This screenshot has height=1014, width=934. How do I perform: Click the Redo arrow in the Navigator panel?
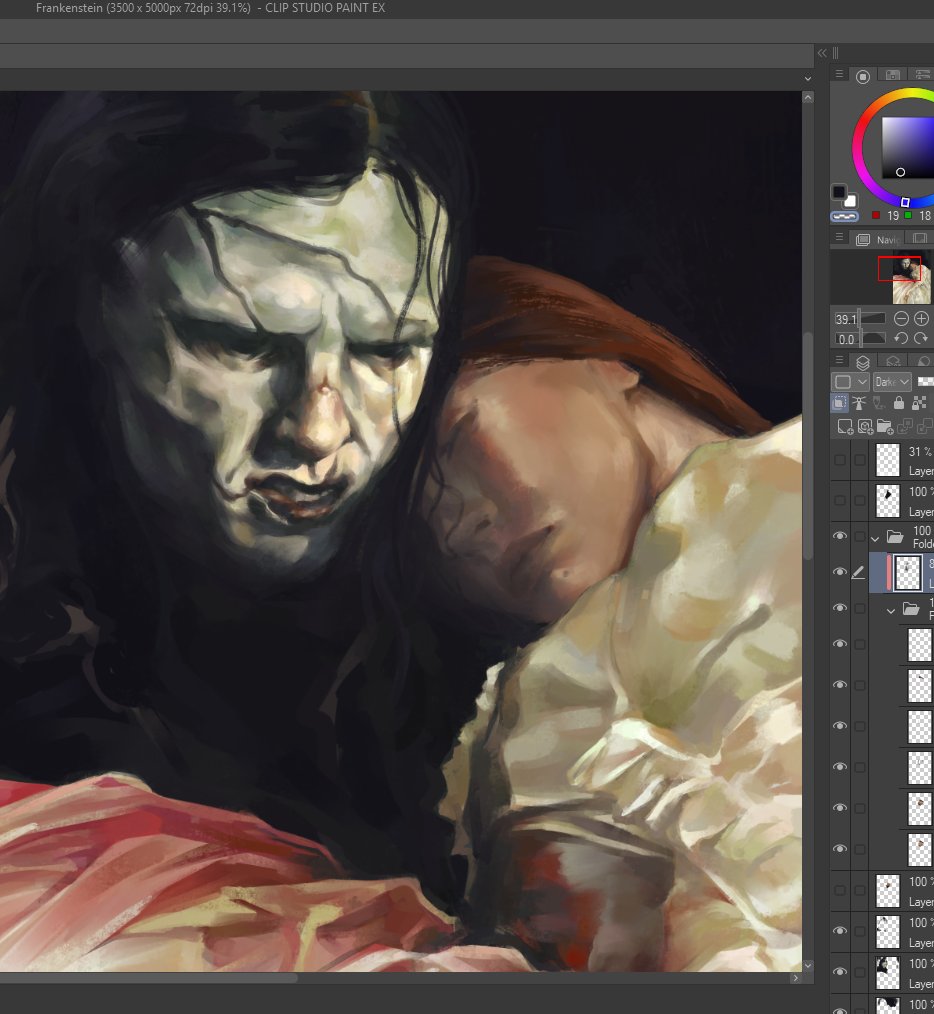(x=920, y=338)
